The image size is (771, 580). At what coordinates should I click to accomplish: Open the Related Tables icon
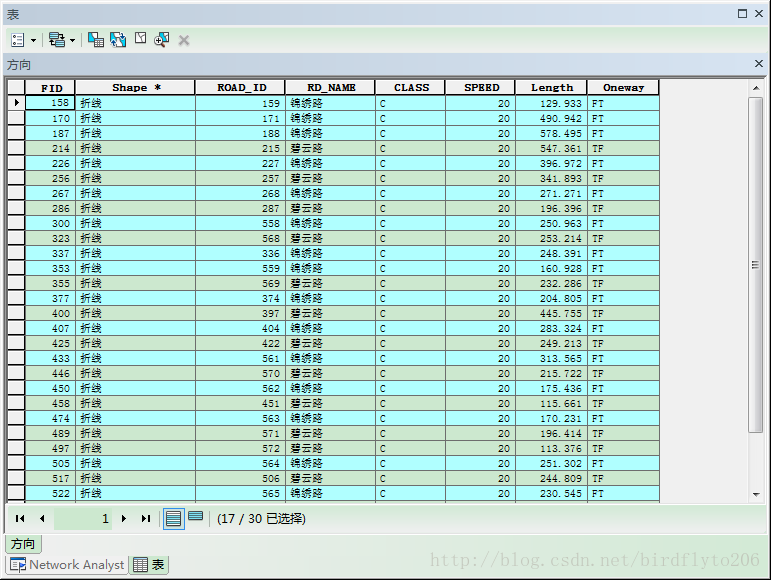[57, 40]
